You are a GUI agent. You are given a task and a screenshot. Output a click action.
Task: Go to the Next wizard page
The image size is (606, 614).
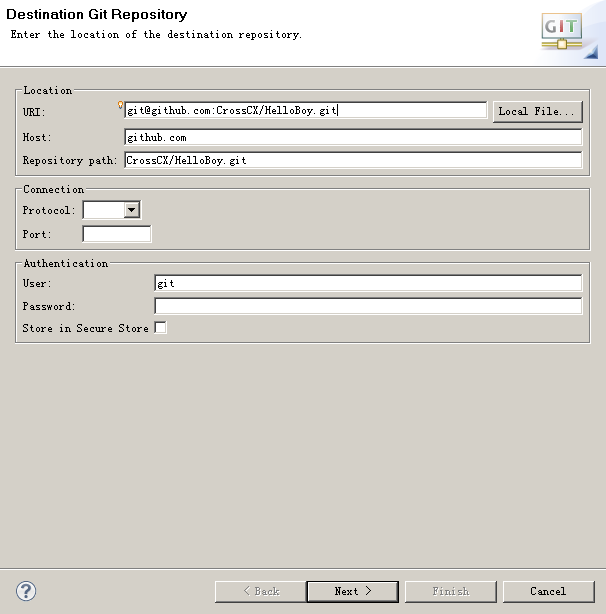(353, 591)
